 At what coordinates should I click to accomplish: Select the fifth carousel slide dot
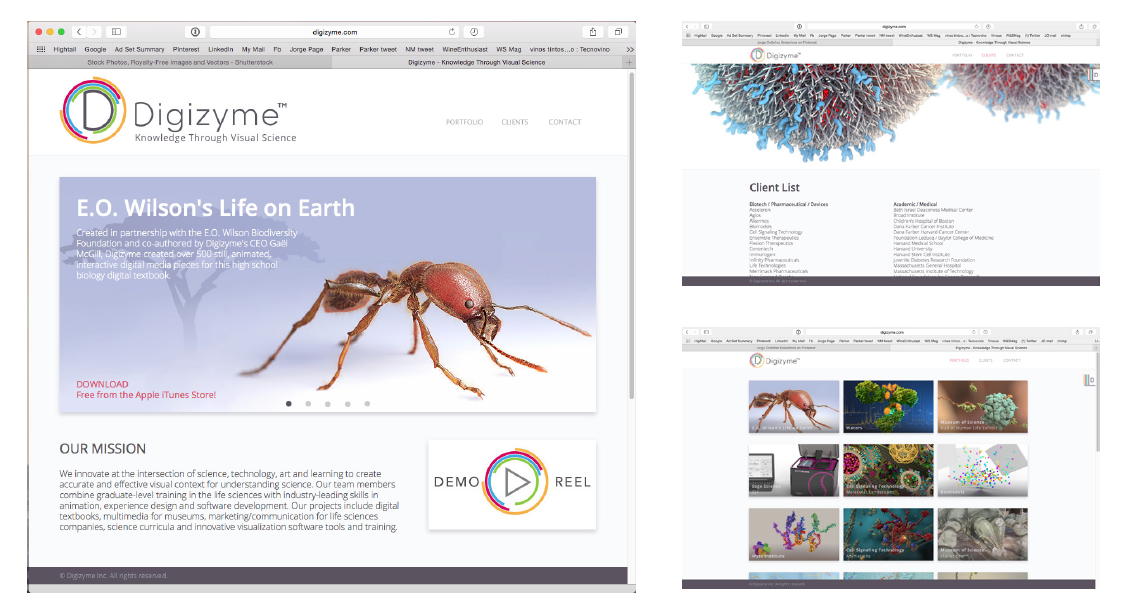[x=367, y=404]
